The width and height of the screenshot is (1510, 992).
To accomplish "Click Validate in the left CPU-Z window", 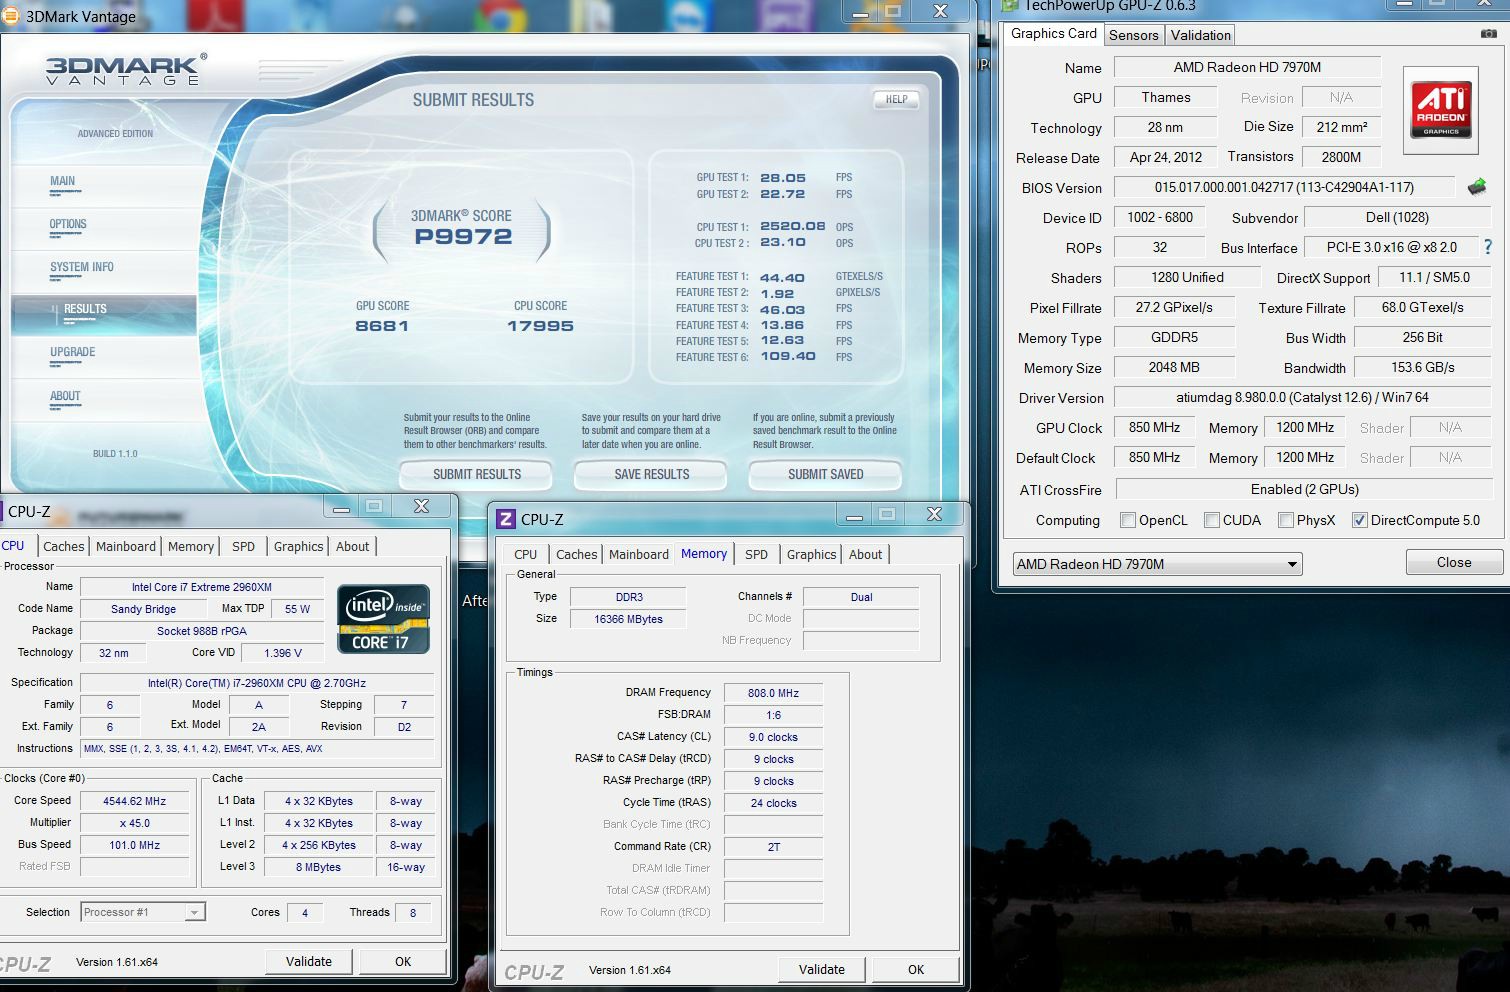I will click(x=309, y=961).
